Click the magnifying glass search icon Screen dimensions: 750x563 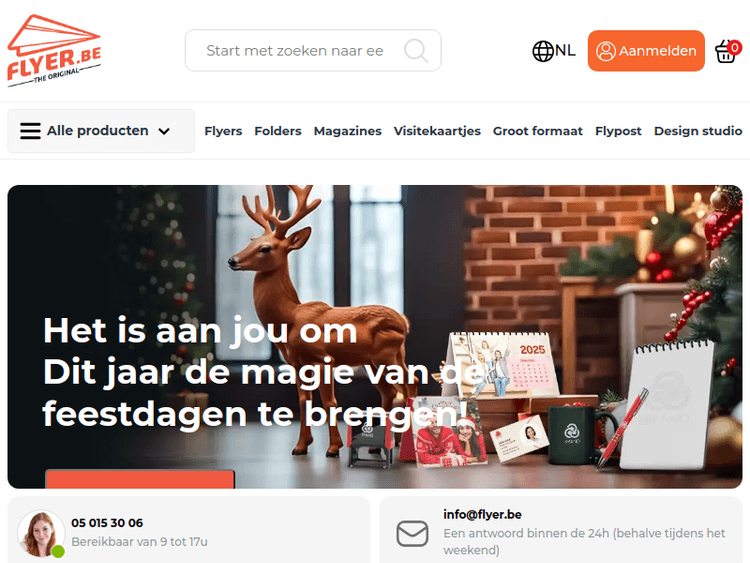(416, 51)
